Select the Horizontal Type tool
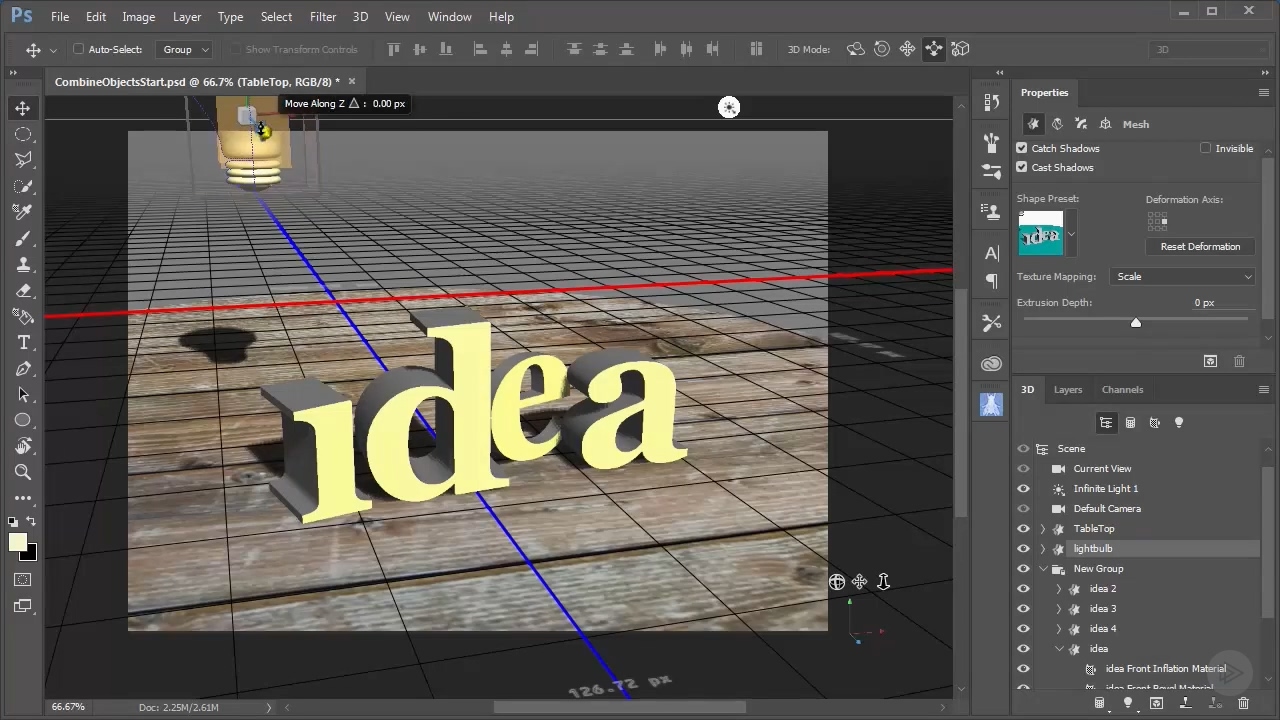1280x720 pixels. pos(23,343)
